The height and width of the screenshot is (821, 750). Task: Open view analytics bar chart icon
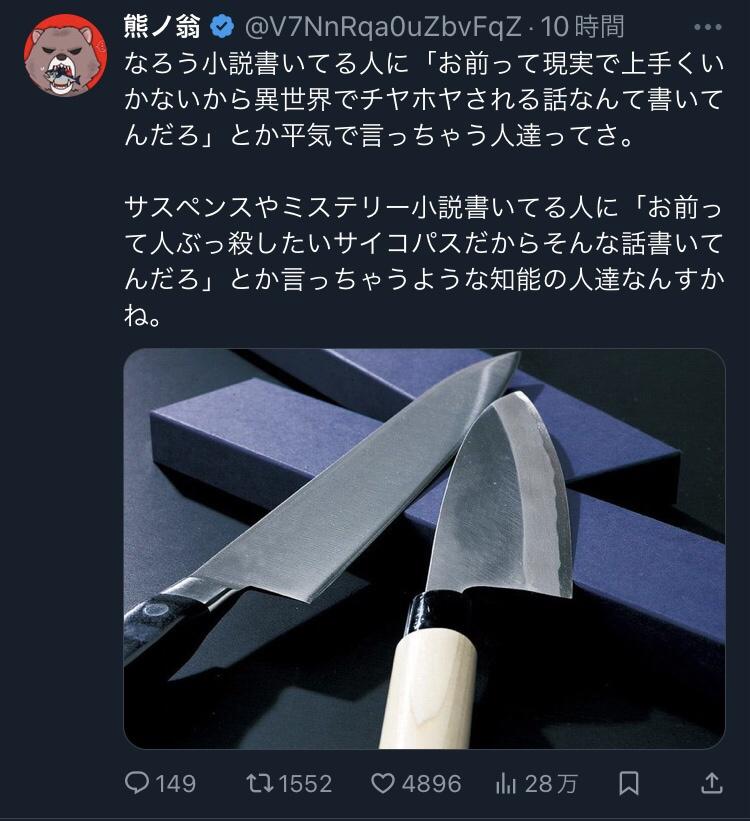click(x=506, y=784)
